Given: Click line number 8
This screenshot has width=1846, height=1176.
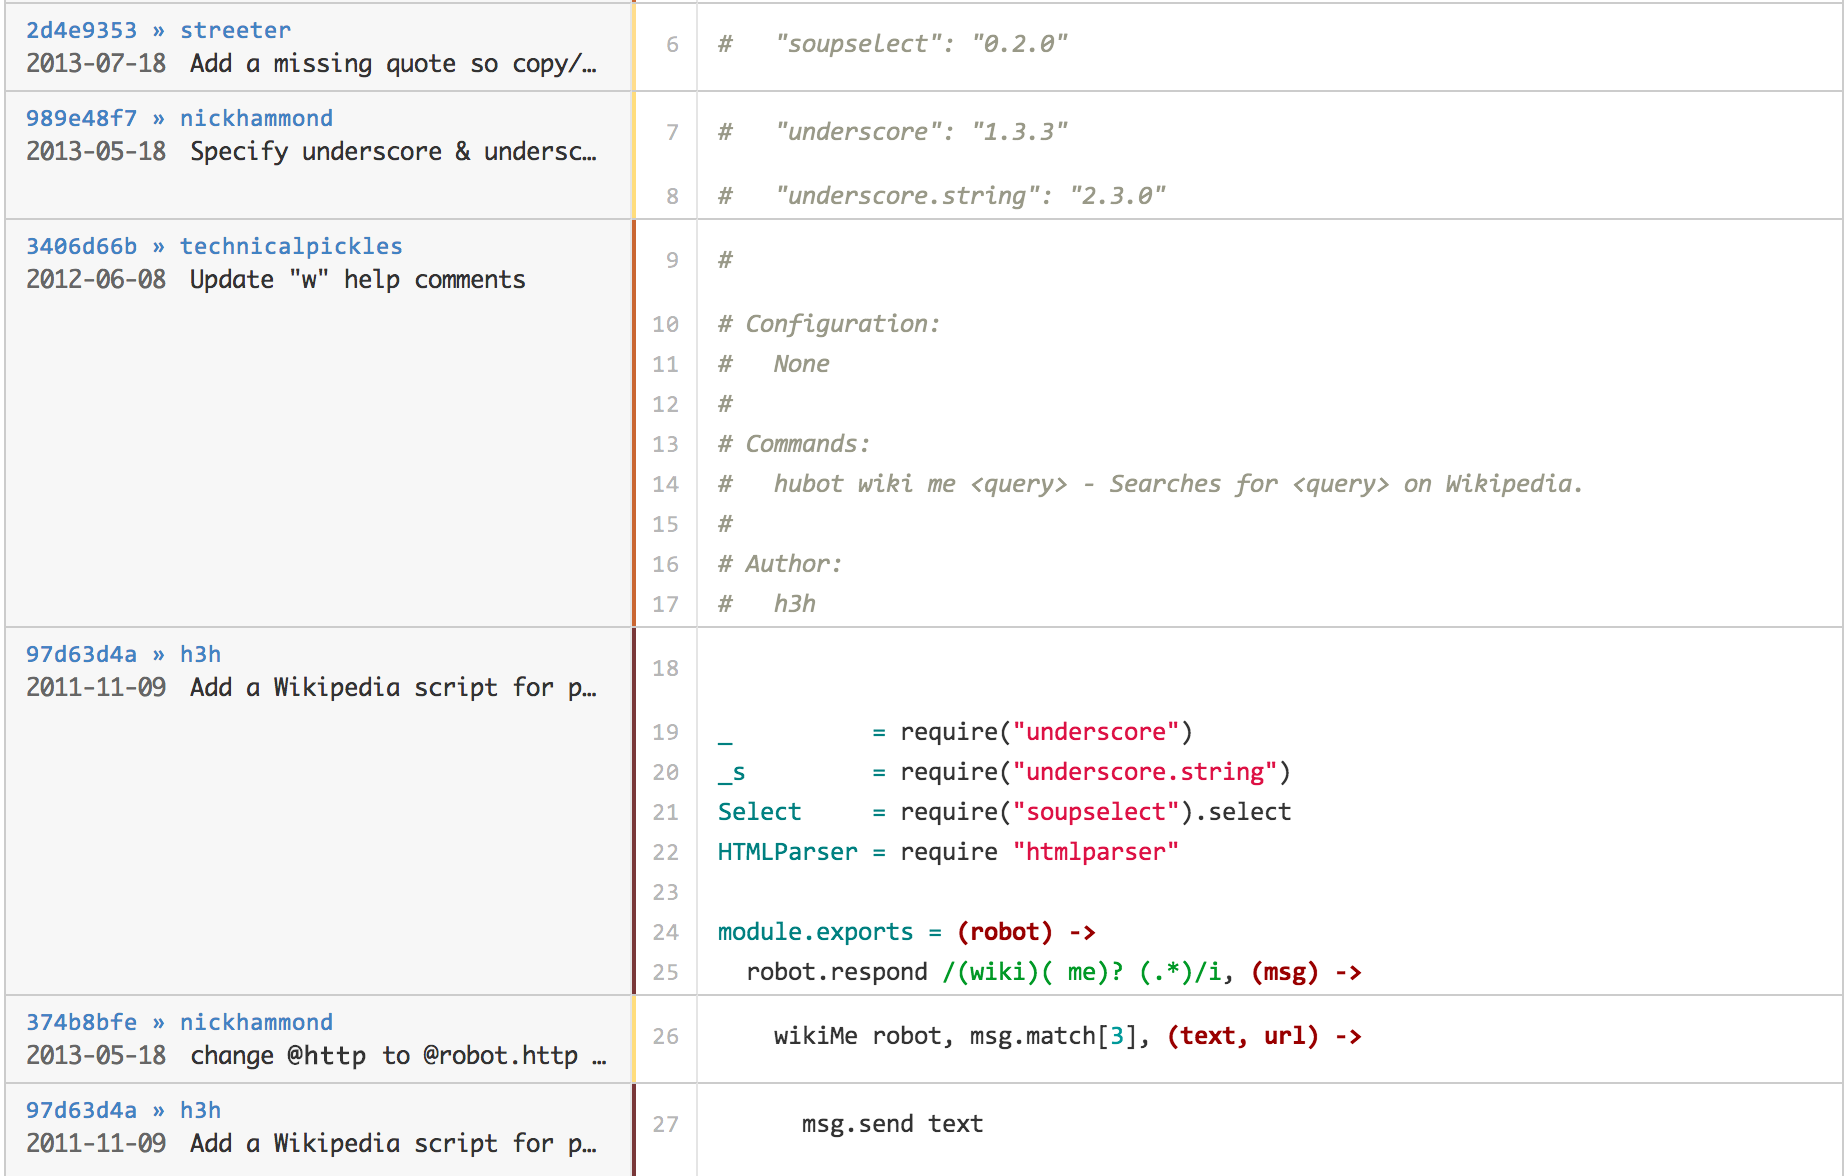Looking at the screenshot, I should tap(672, 196).
